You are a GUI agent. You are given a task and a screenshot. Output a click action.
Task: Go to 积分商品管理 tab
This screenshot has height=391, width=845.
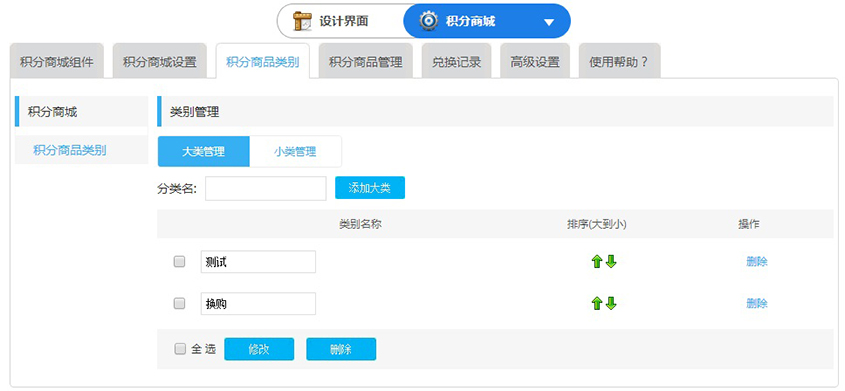point(365,61)
